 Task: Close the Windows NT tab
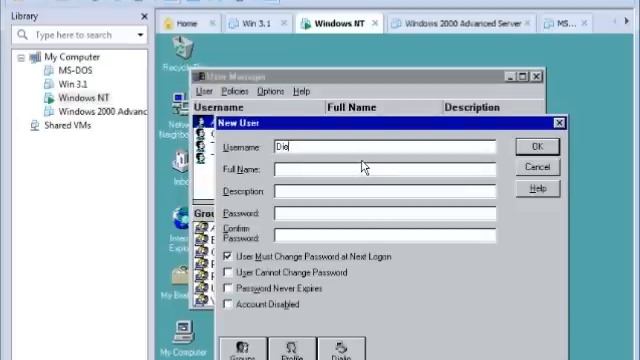pos(375,24)
